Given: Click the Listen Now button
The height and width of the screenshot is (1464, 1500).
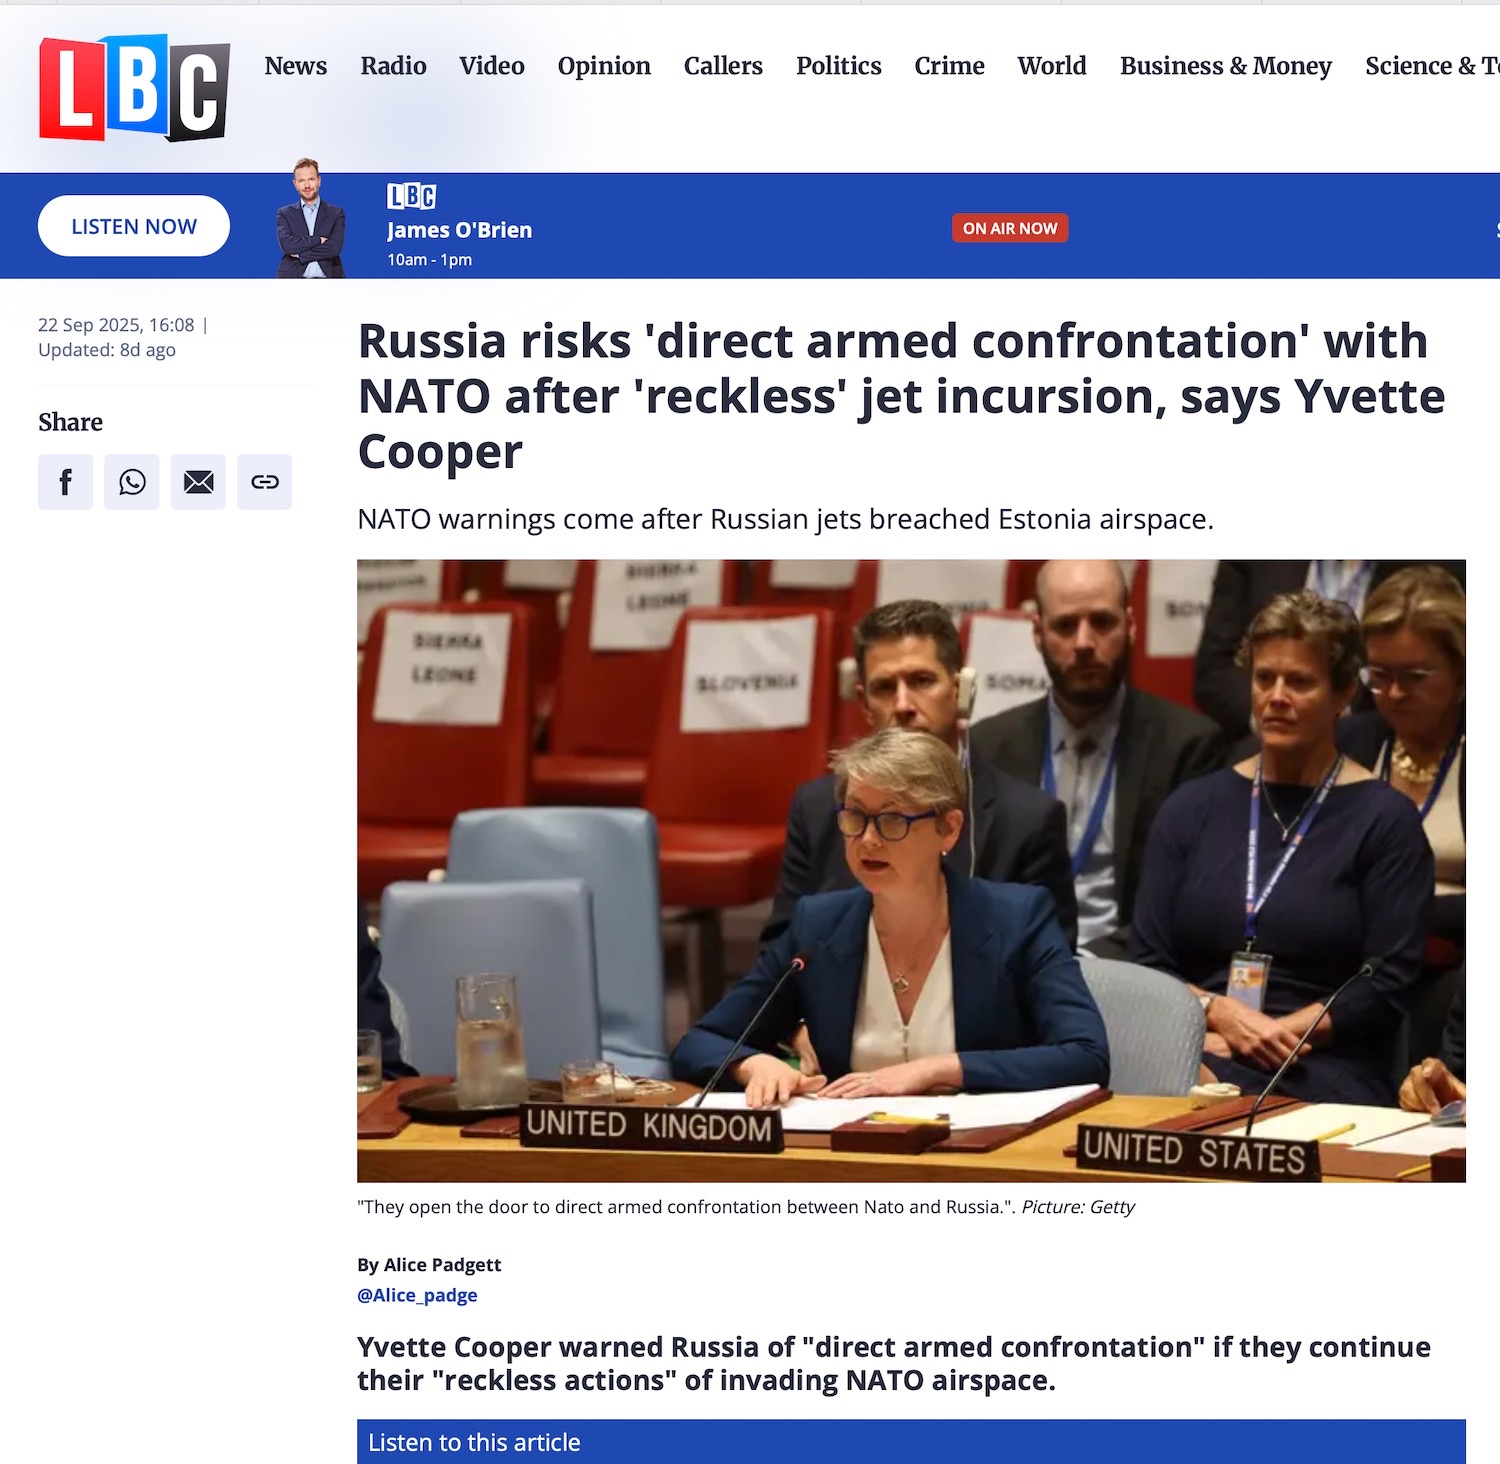Looking at the screenshot, I should (134, 226).
